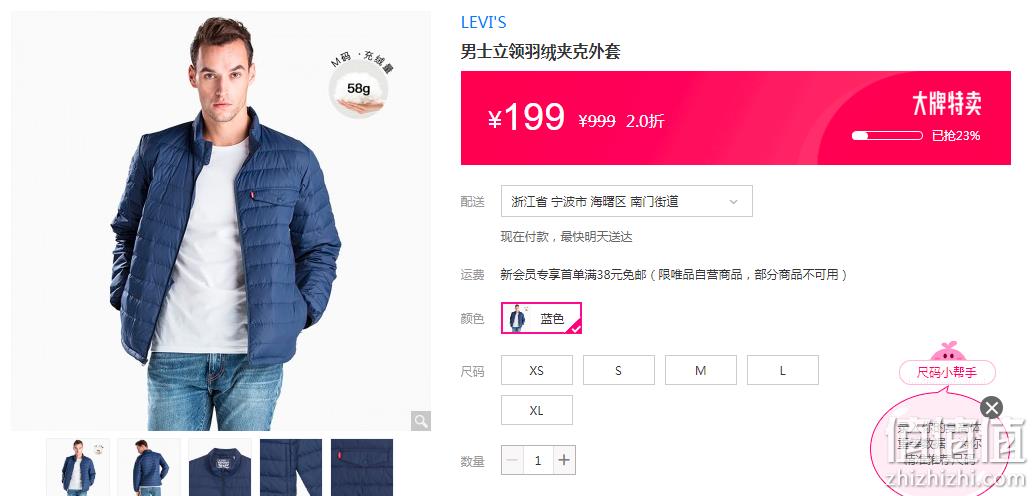The height and width of the screenshot is (496, 1035).
Task: Click the chevron arrow in address selector
Action: click(x=733, y=202)
